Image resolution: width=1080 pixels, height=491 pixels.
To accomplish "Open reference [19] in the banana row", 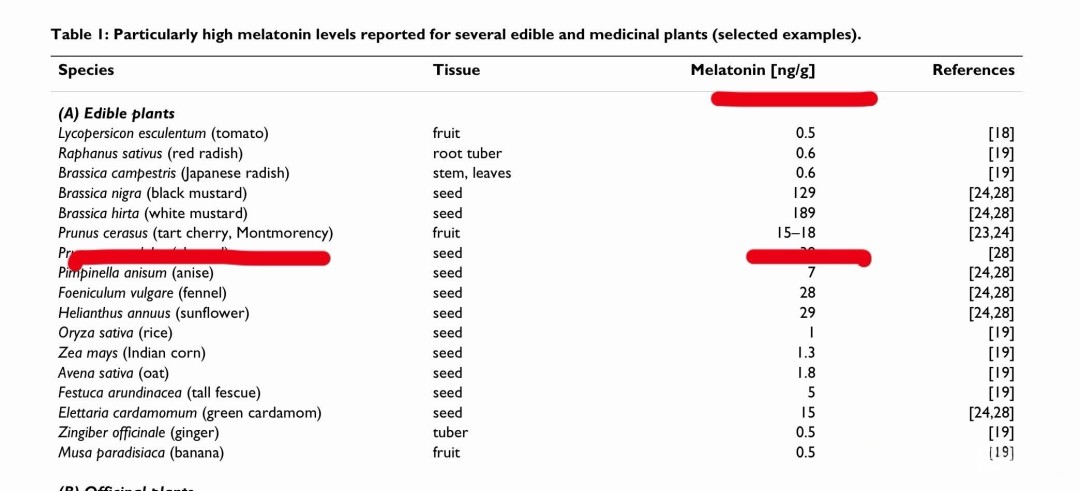I will click(x=1000, y=453).
